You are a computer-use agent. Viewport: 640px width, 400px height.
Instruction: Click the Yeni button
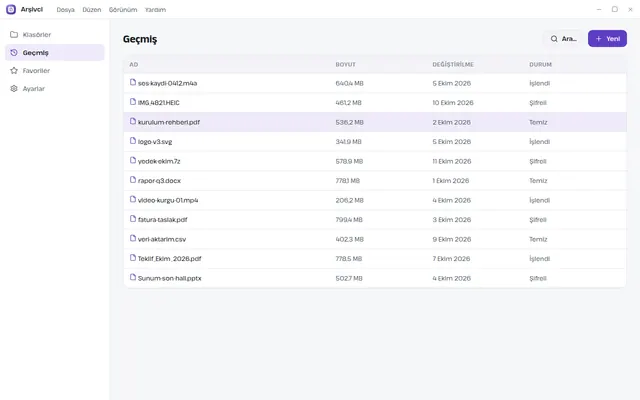607,39
